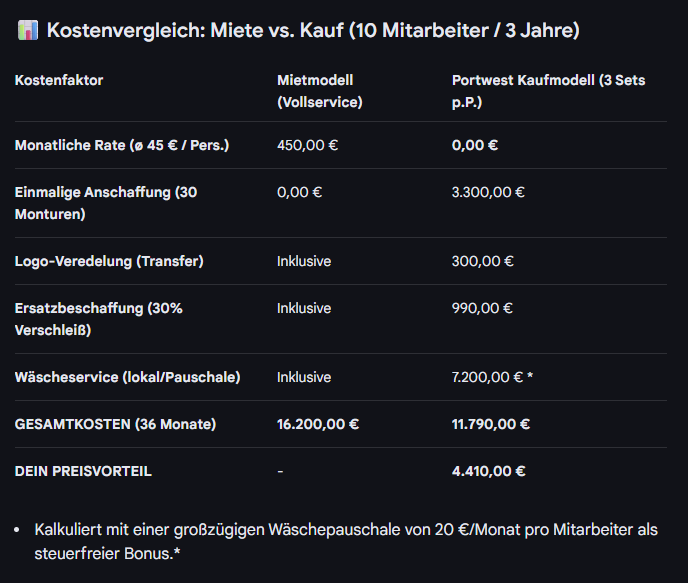Click the Monatliche Rate row label

click(x=122, y=145)
